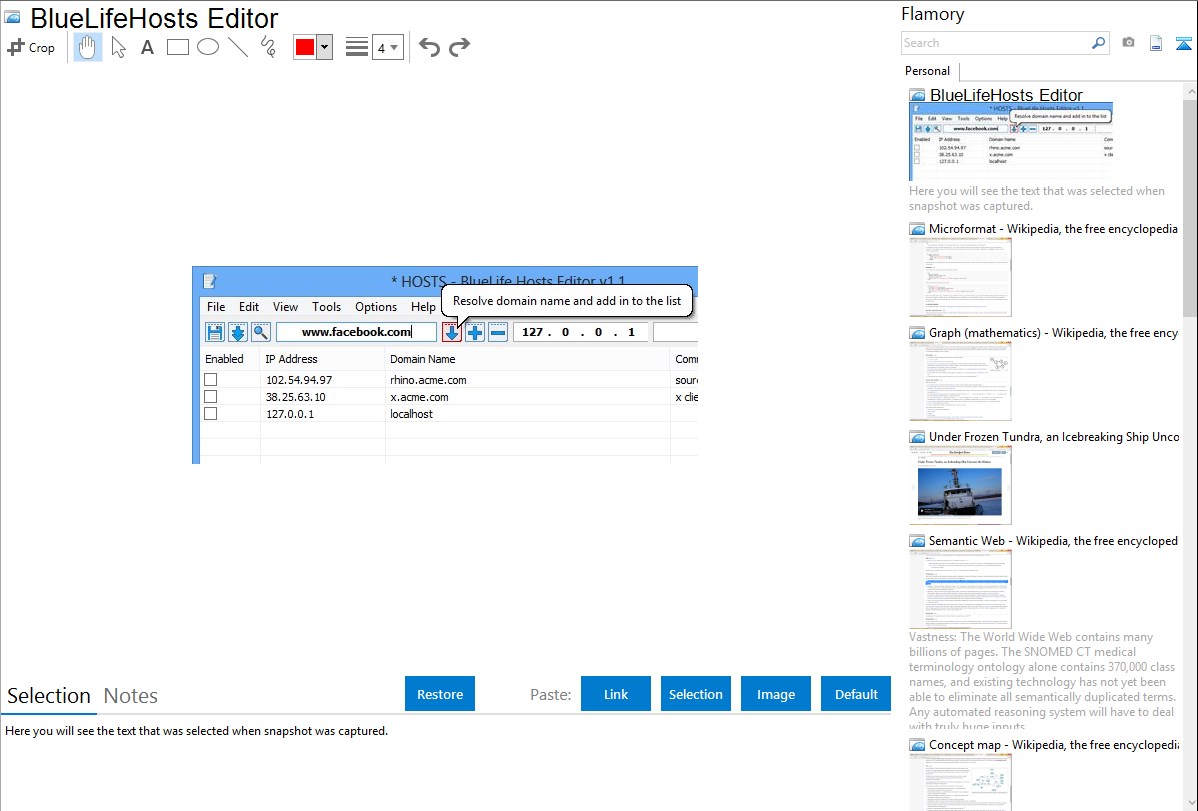Select the Graph (mathematics) snapshot title
The image size is (1198, 811).
coord(1053,333)
